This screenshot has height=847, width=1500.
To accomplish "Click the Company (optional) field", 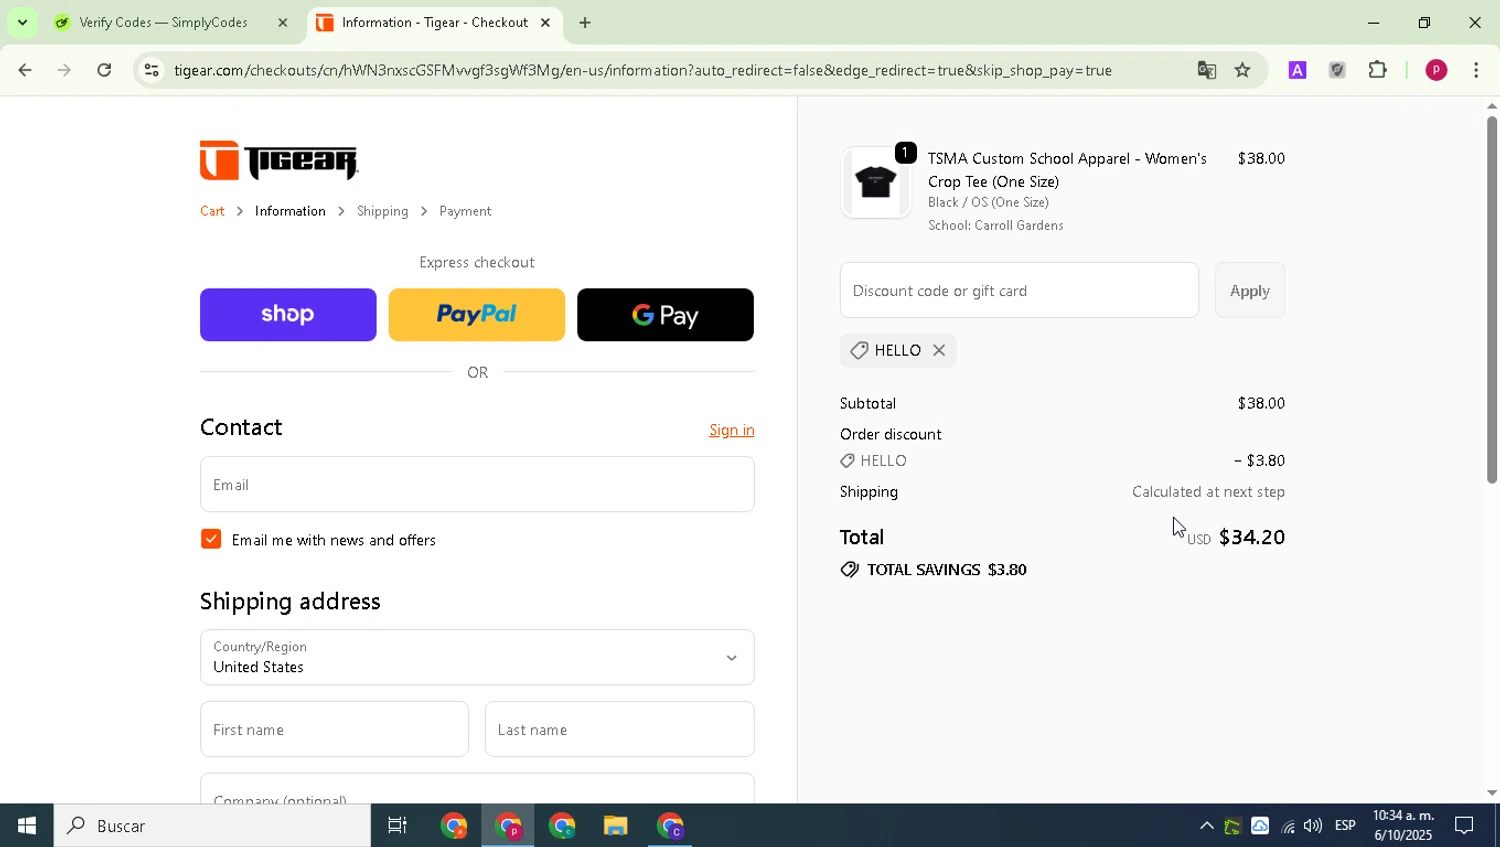I will pyautogui.click(x=477, y=788).
